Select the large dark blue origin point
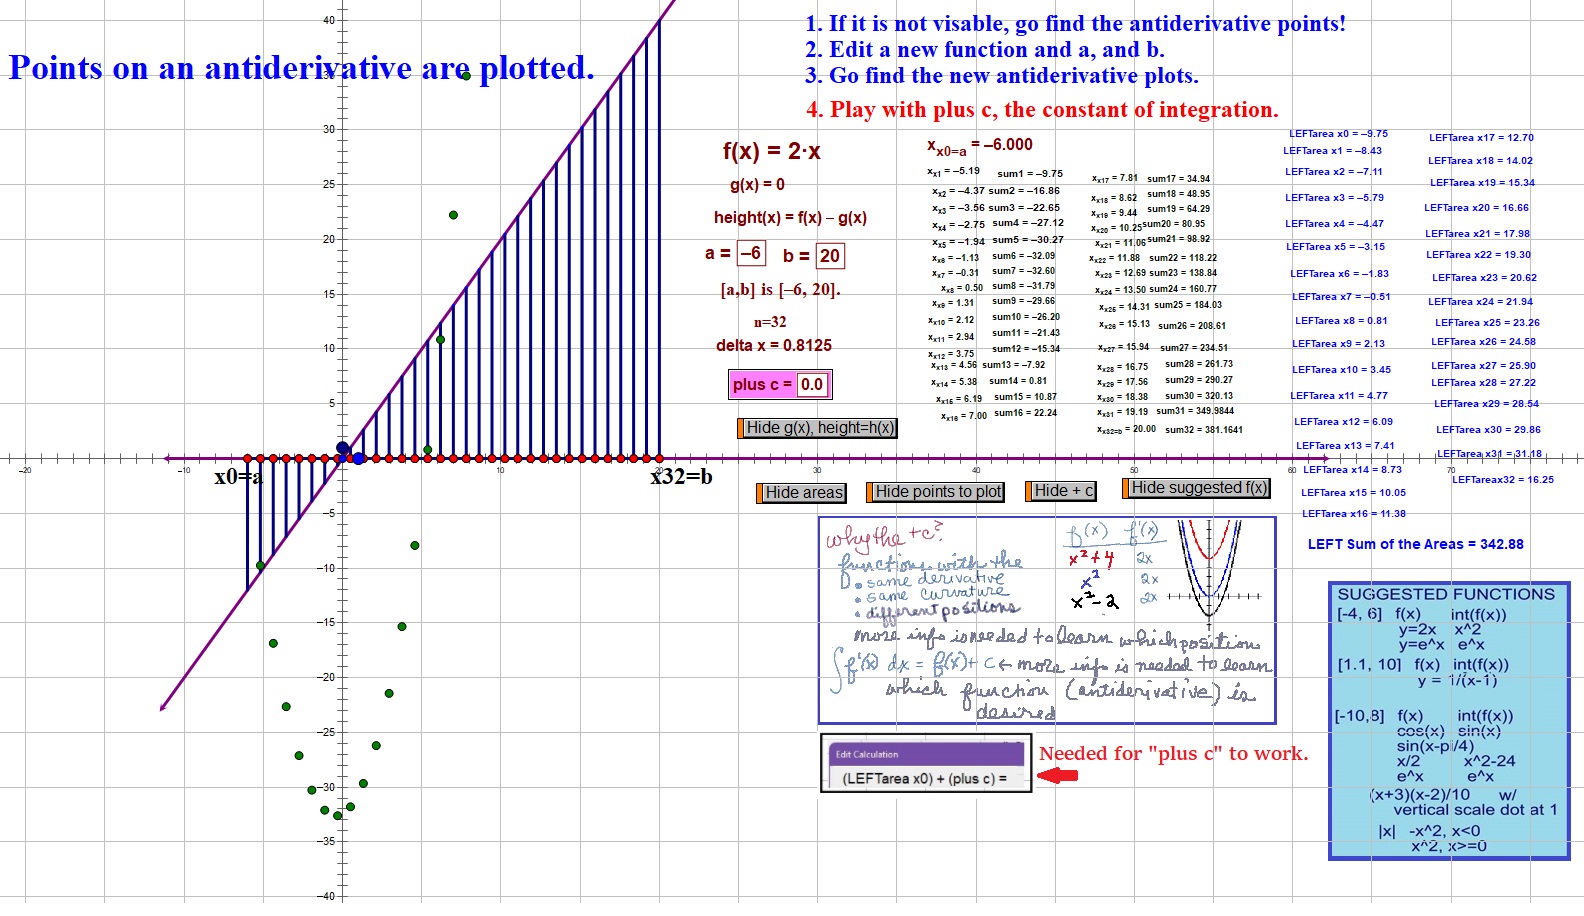This screenshot has height=916, width=1584. tap(343, 449)
